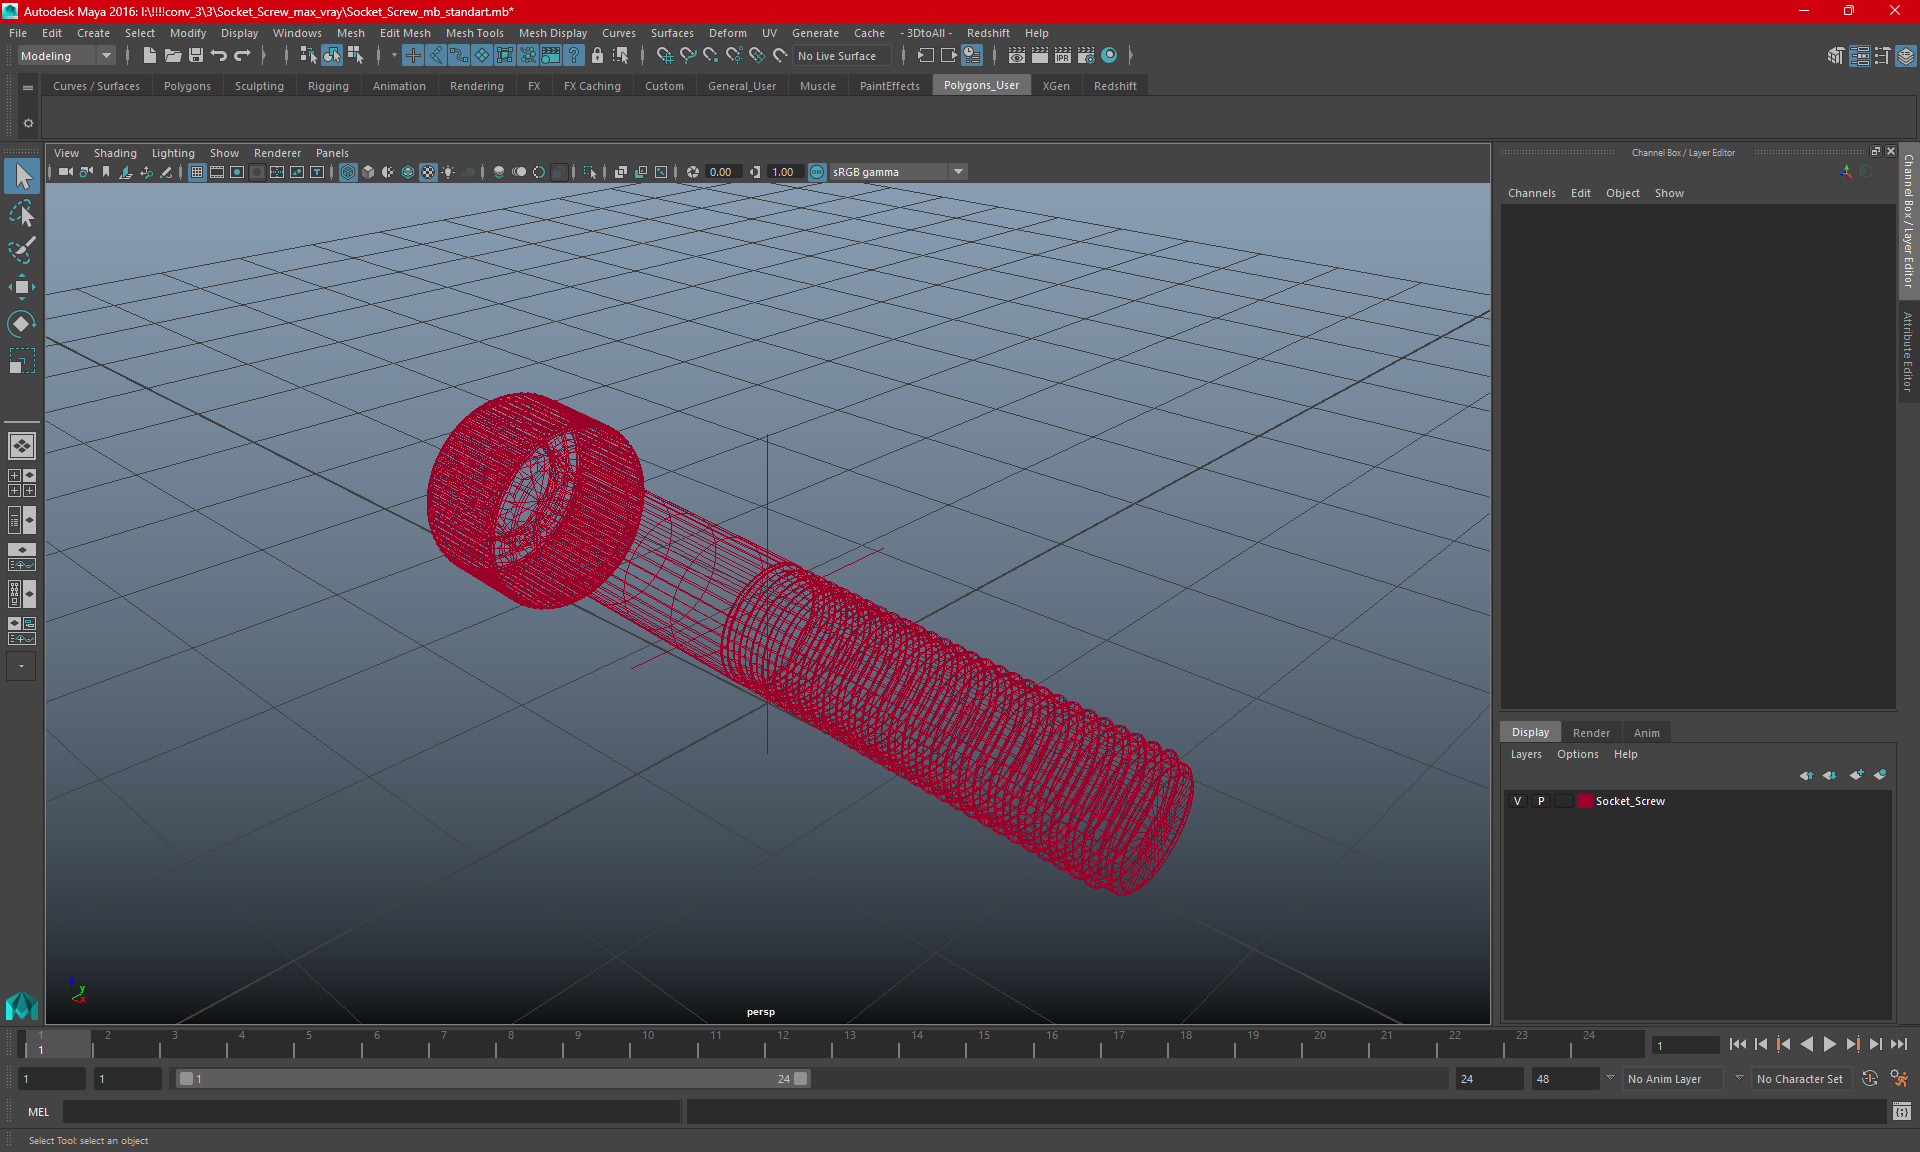Screen dimensions: 1920x1152
Task: Create a new scene
Action: coord(149,56)
